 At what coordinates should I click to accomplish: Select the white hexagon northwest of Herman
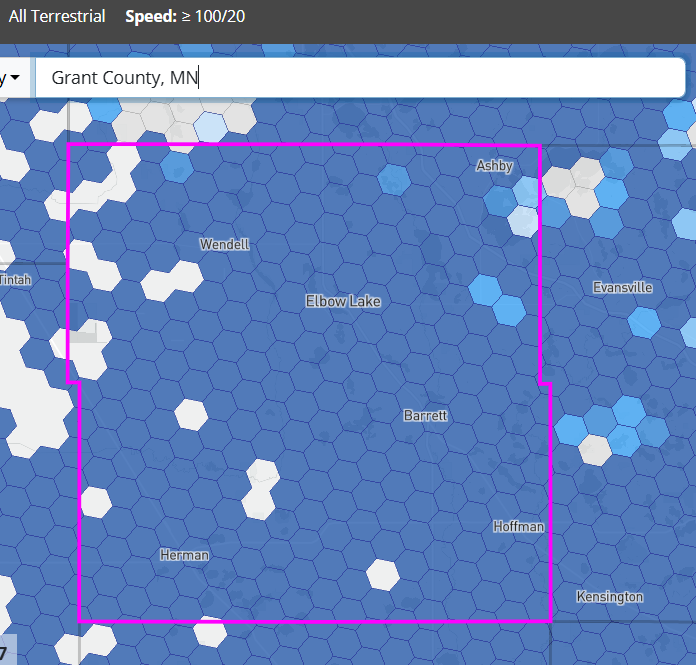[96, 502]
